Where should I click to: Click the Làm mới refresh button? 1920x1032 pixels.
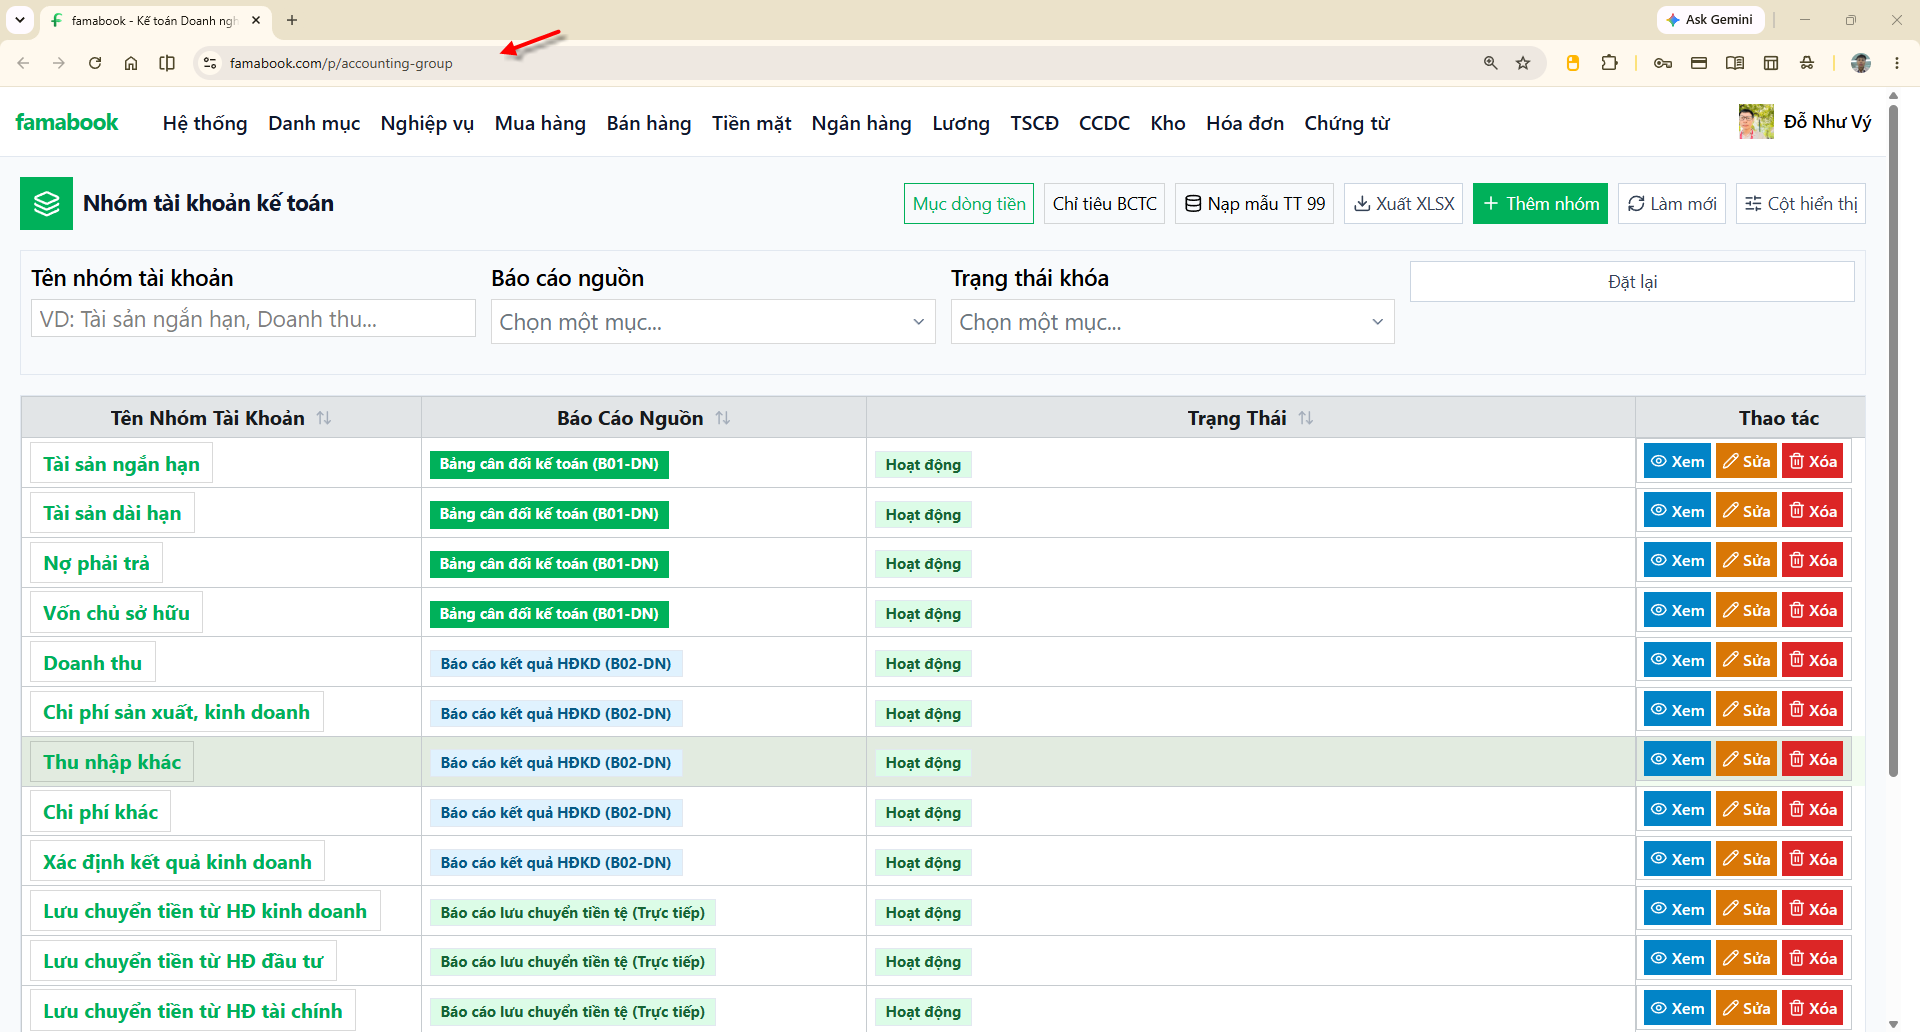click(1672, 203)
